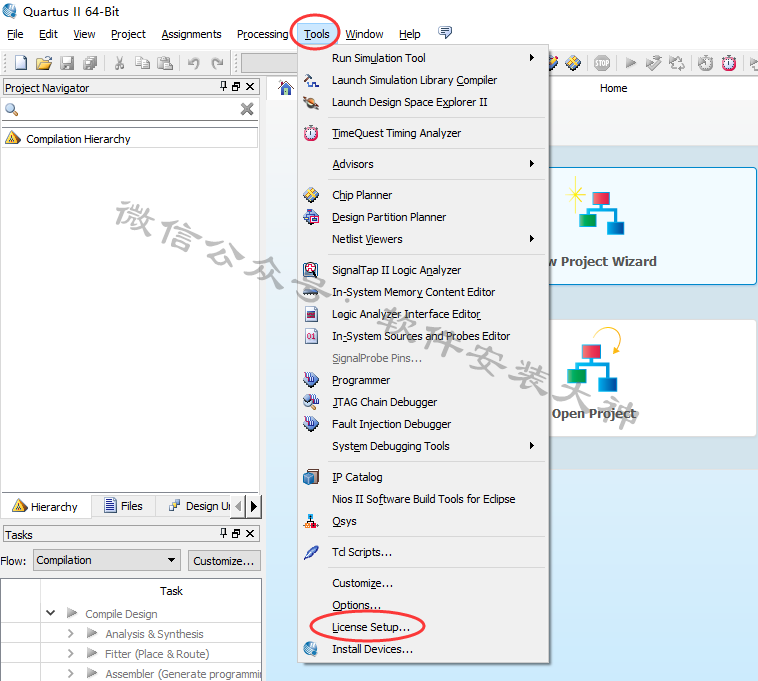
Task: Open TimeQuest Timing Analyzer menu entry
Action: coord(423,133)
